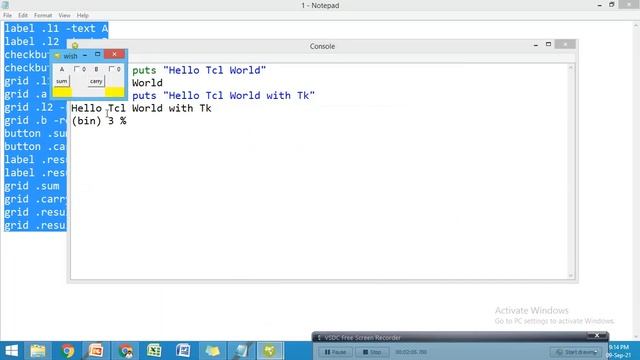Open the Windows Start button
Image resolution: width=640 pixels, height=360 pixels.
[x=11, y=351]
